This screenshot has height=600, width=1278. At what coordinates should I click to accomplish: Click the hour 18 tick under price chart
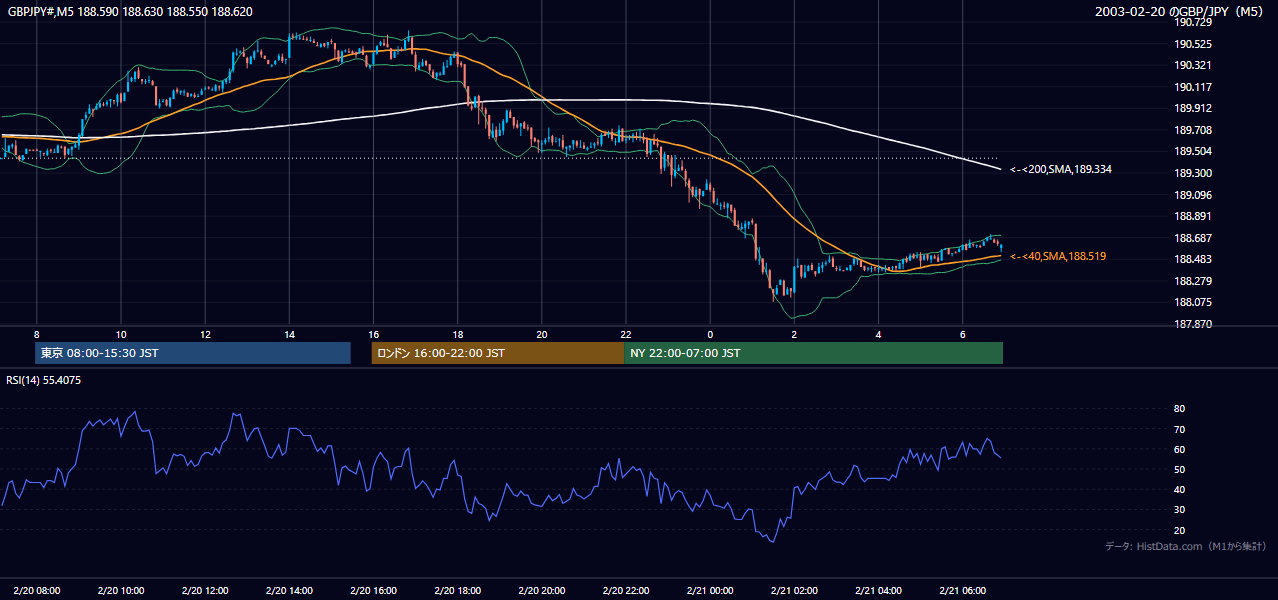(x=457, y=334)
